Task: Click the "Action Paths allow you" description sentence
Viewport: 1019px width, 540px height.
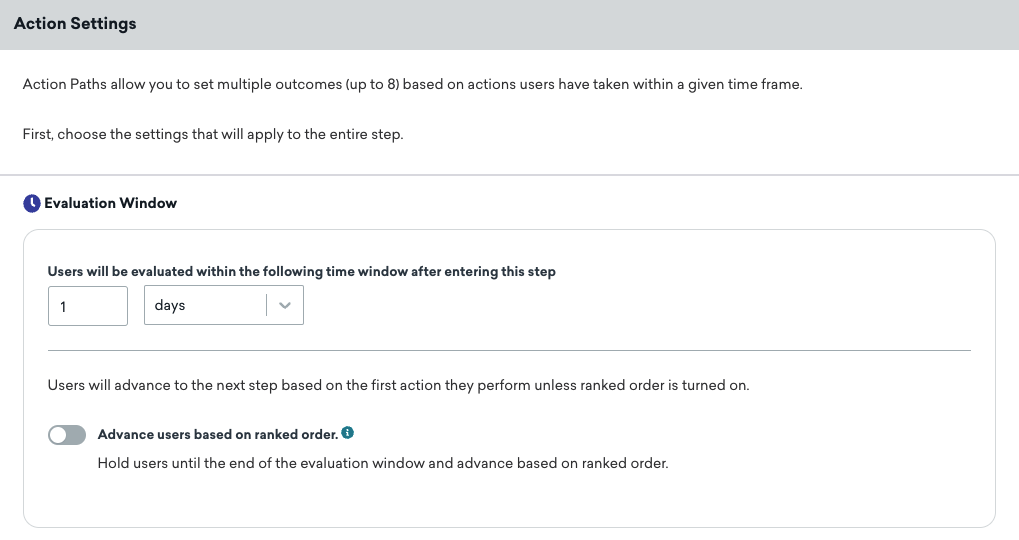Action: tap(413, 84)
